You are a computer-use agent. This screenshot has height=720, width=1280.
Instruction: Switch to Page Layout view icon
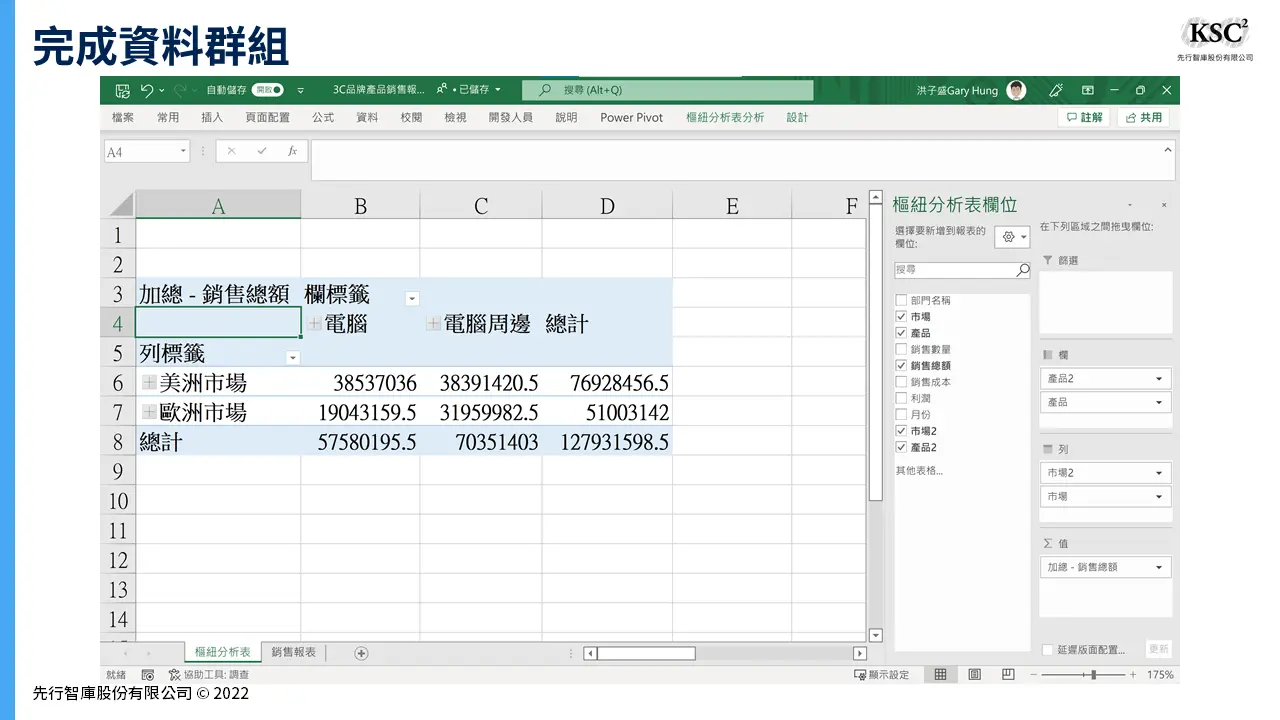click(975, 675)
